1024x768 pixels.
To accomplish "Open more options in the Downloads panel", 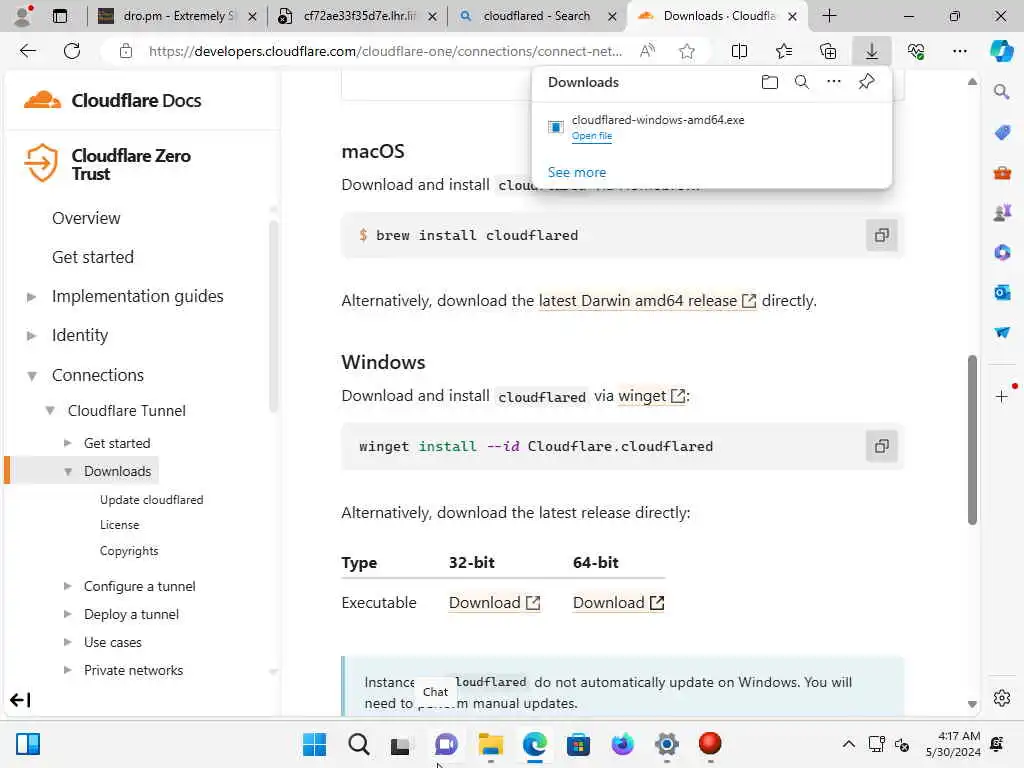I will 833,82.
